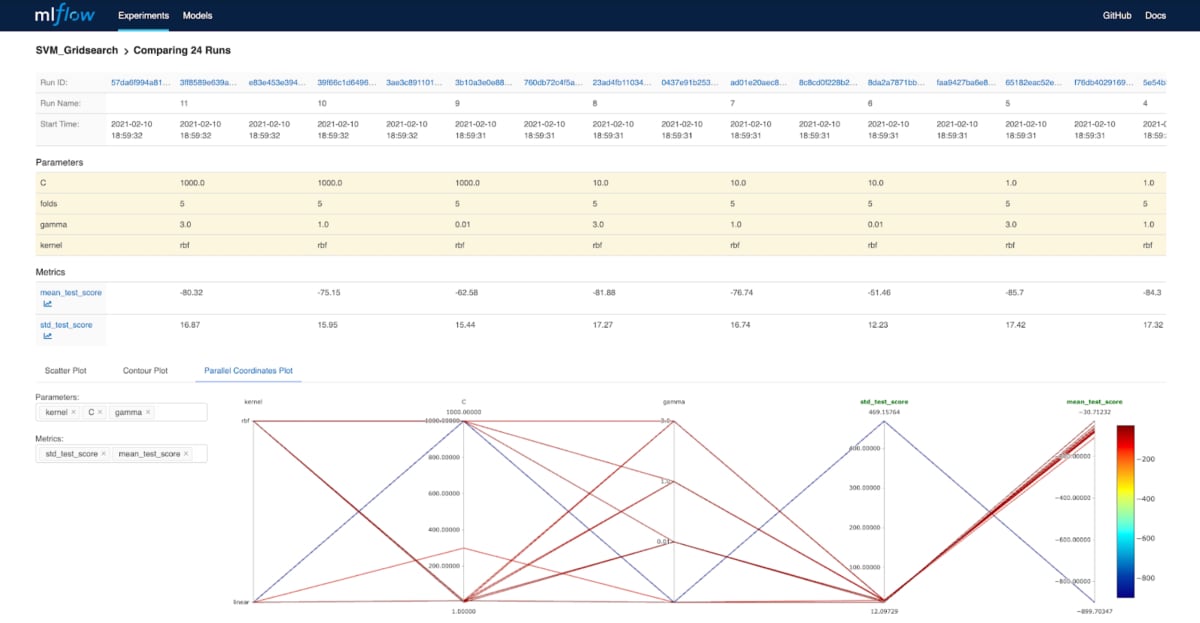Click std_test_score value 16.87

point(189,325)
